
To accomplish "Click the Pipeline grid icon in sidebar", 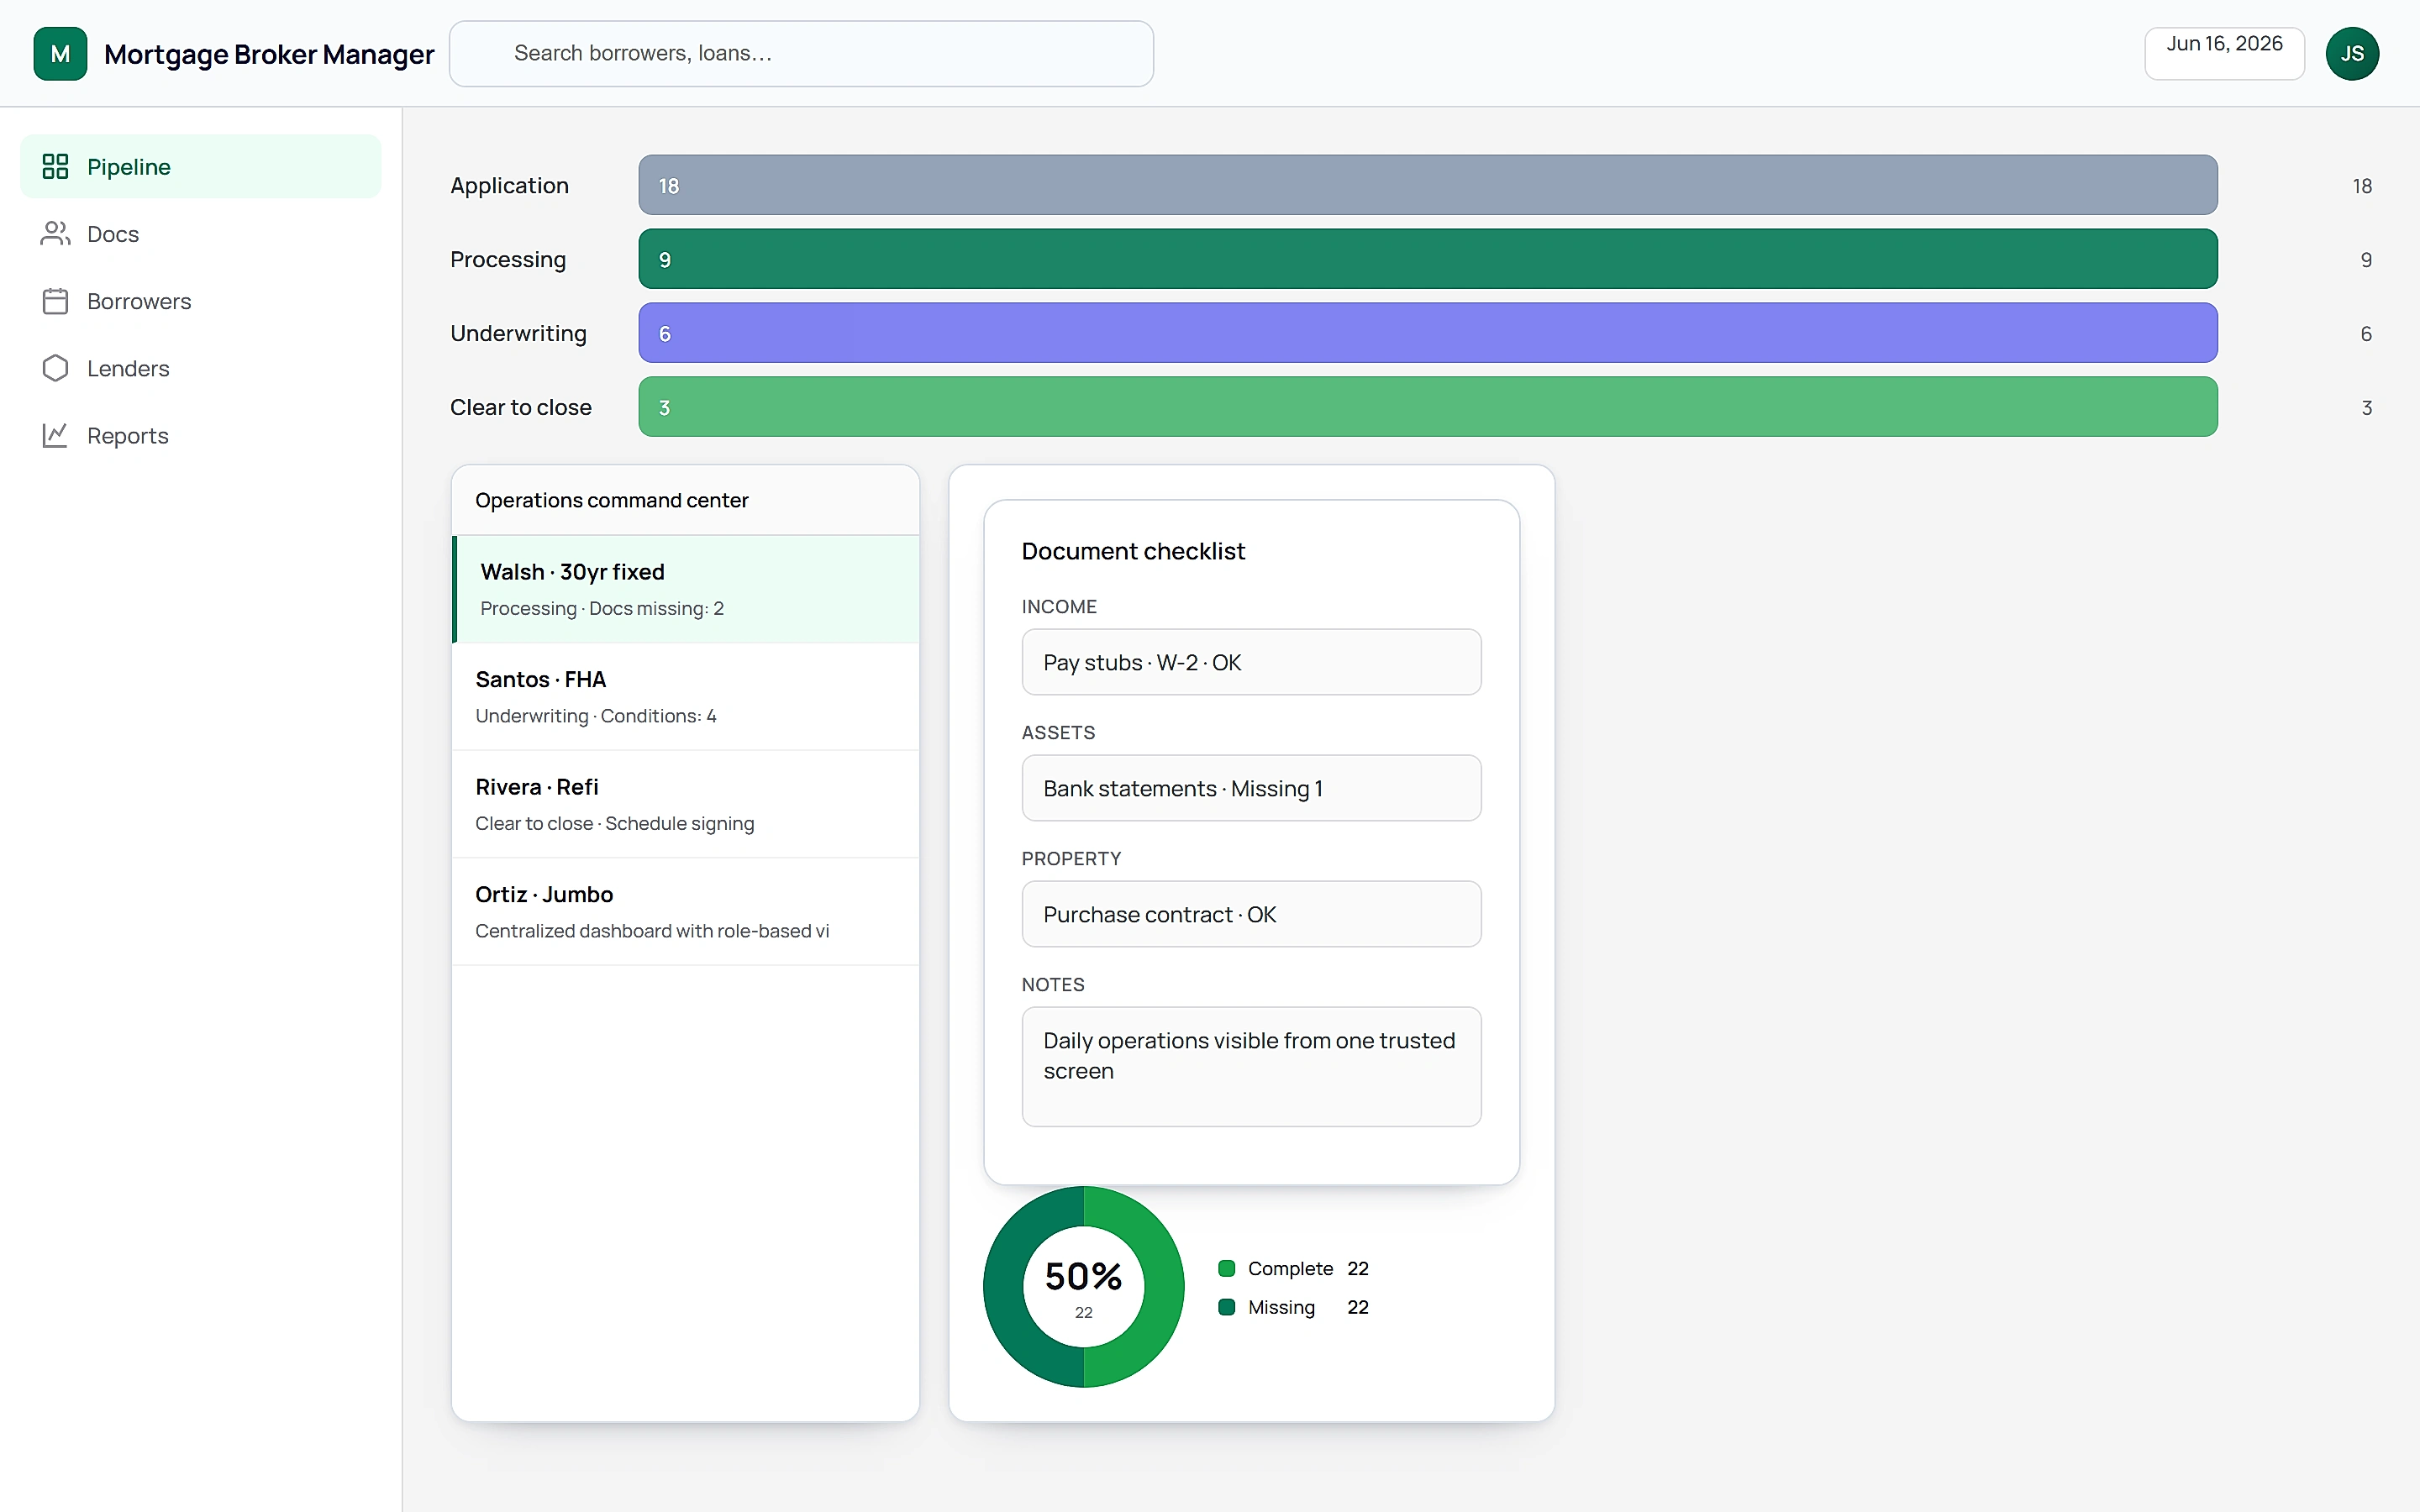I will click(55, 166).
